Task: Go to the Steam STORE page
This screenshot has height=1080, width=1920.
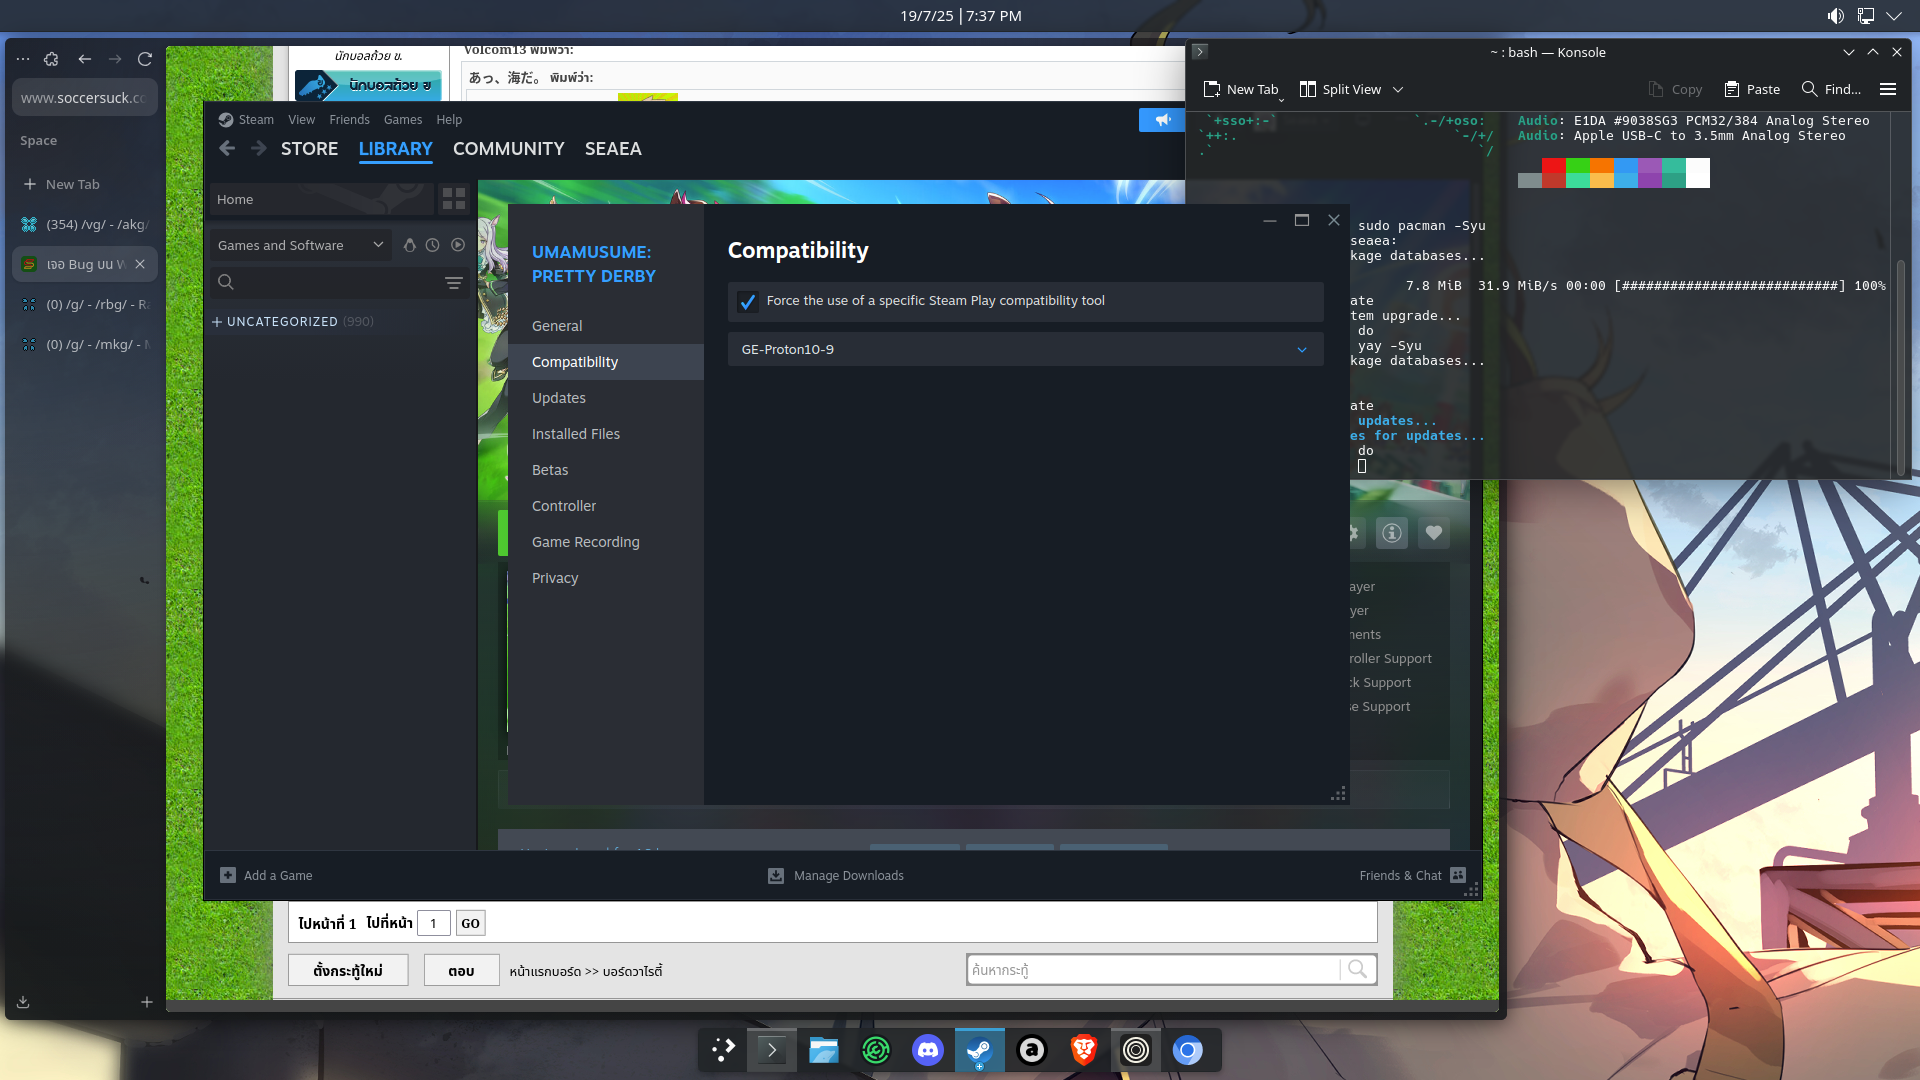Action: [x=309, y=149]
